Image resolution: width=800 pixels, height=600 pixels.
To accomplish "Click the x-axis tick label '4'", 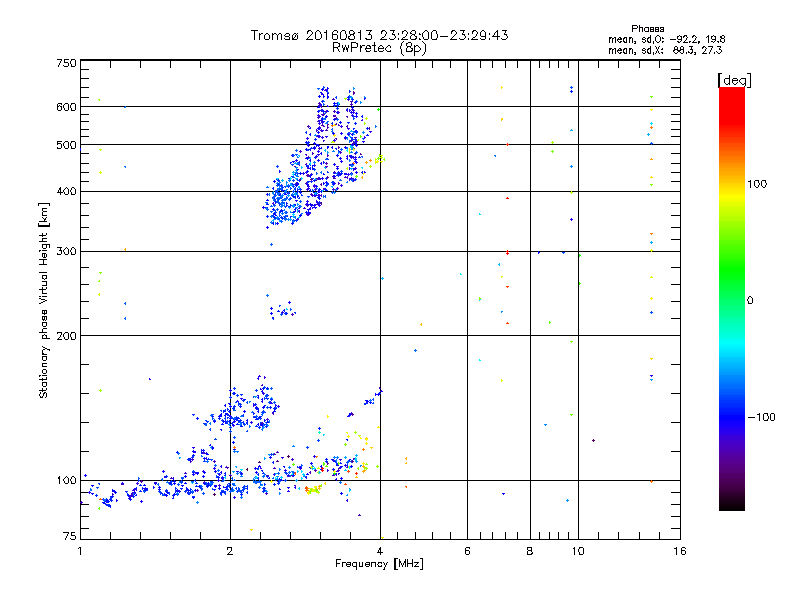I will pos(380,551).
